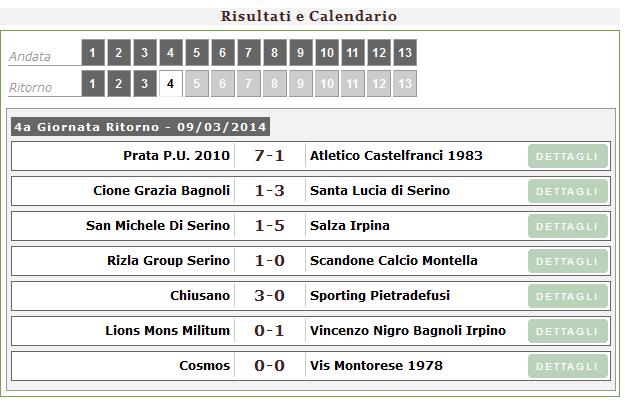Open Dettagli for Chiusano vs Sporting Pietradefusi
This screenshot has width=625, height=411.
coord(567,296)
